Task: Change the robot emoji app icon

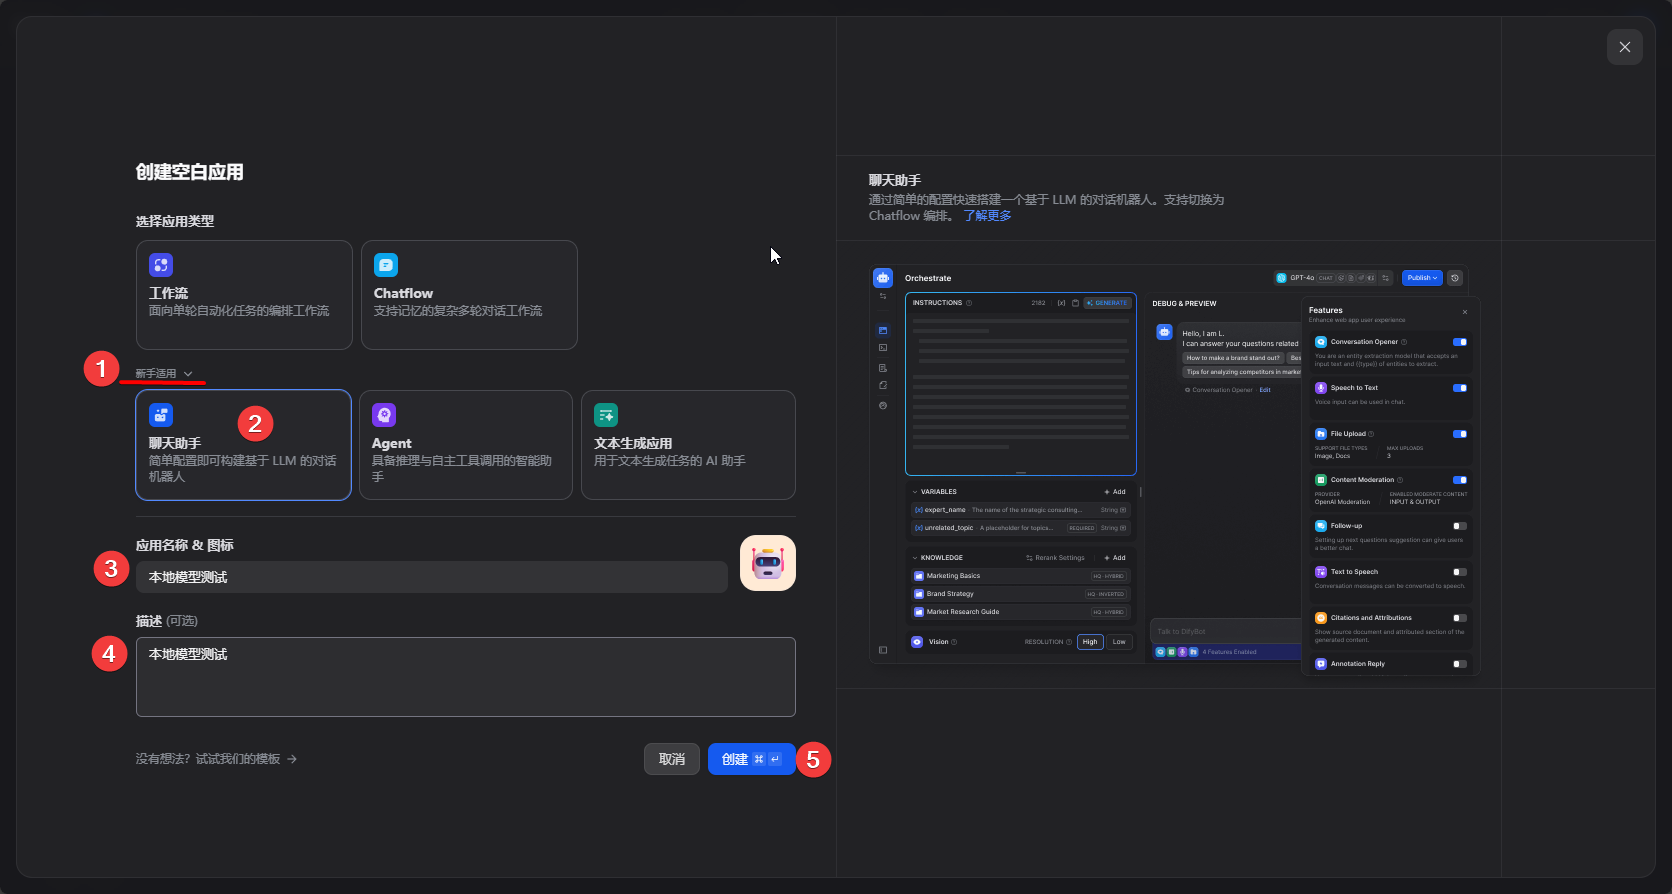Action: pyautogui.click(x=767, y=563)
